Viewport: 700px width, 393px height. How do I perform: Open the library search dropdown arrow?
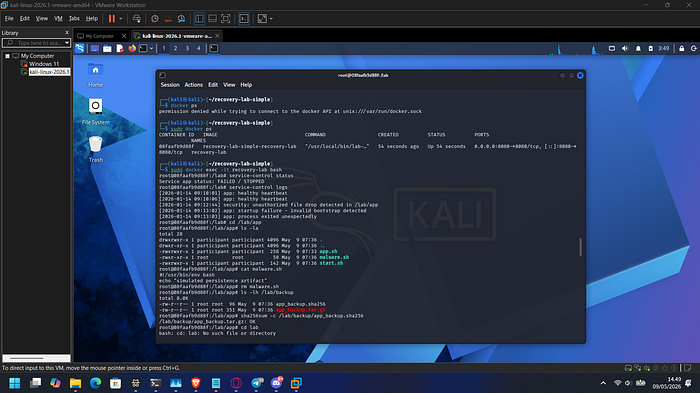tap(67, 43)
